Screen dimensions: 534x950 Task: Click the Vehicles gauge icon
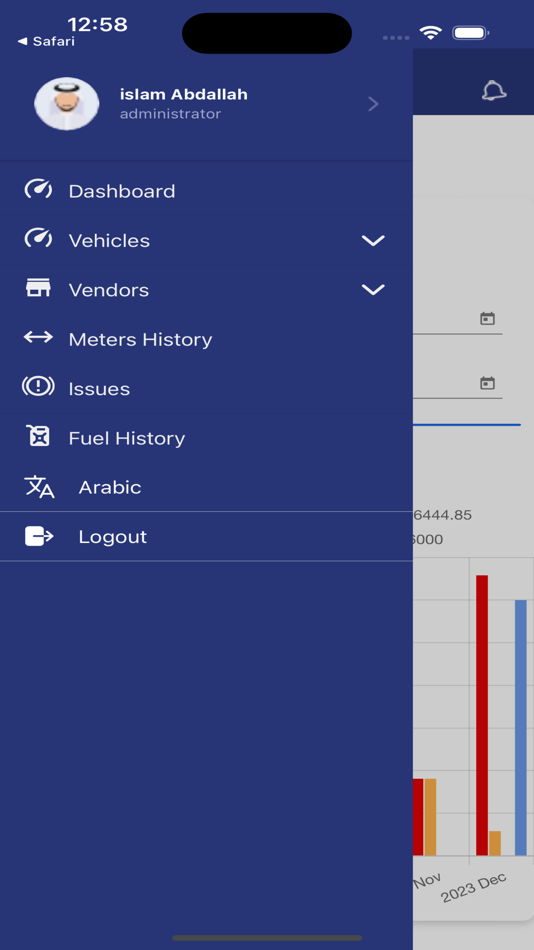point(38,239)
